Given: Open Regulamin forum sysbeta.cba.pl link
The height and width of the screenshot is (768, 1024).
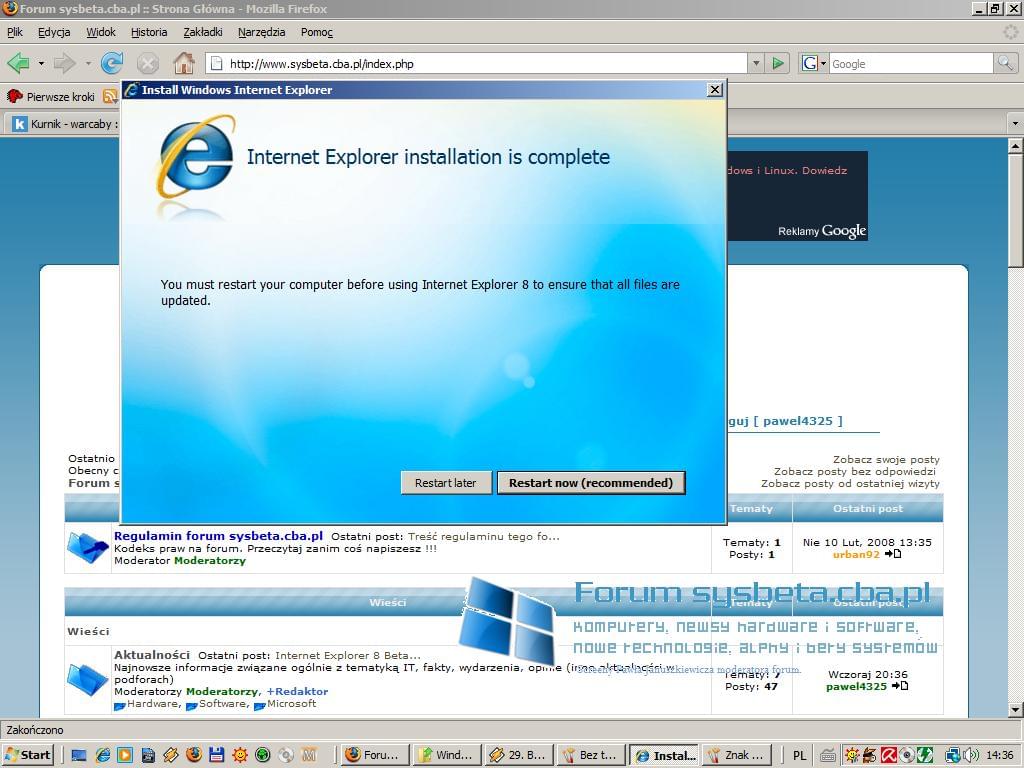Looking at the screenshot, I should coord(218,536).
